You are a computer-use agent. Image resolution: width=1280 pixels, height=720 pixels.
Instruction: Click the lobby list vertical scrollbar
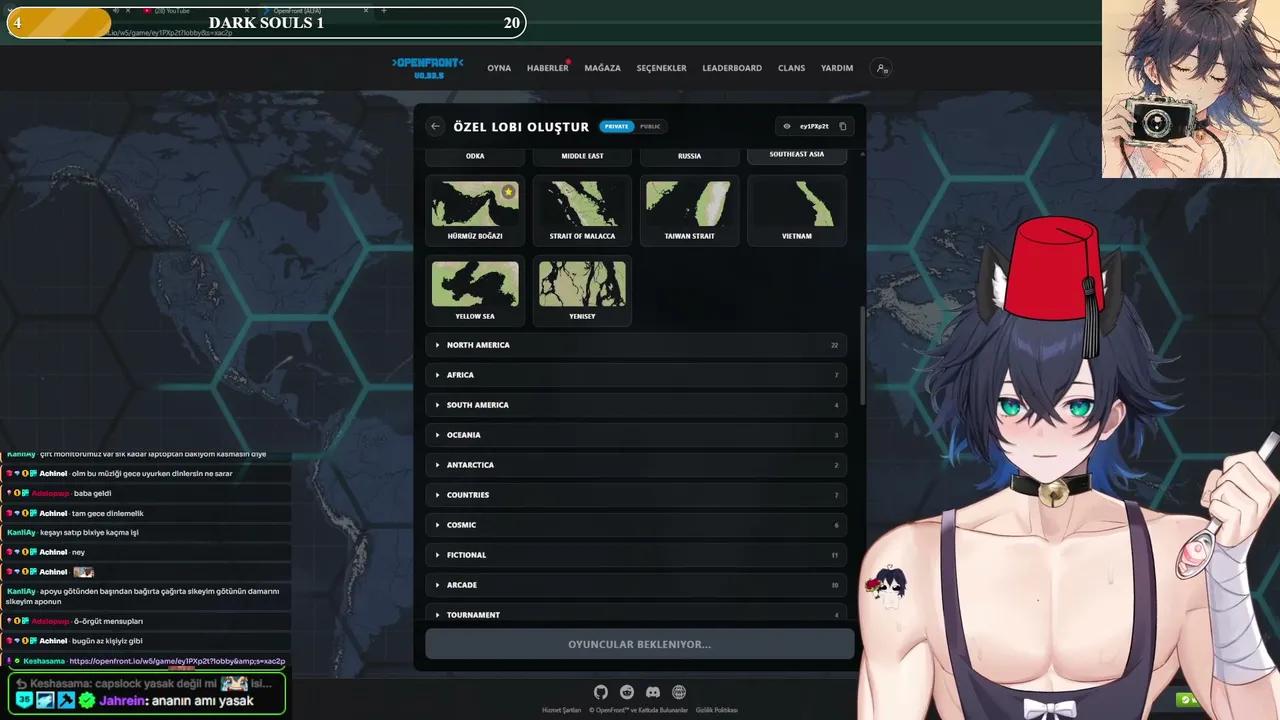coord(863,355)
